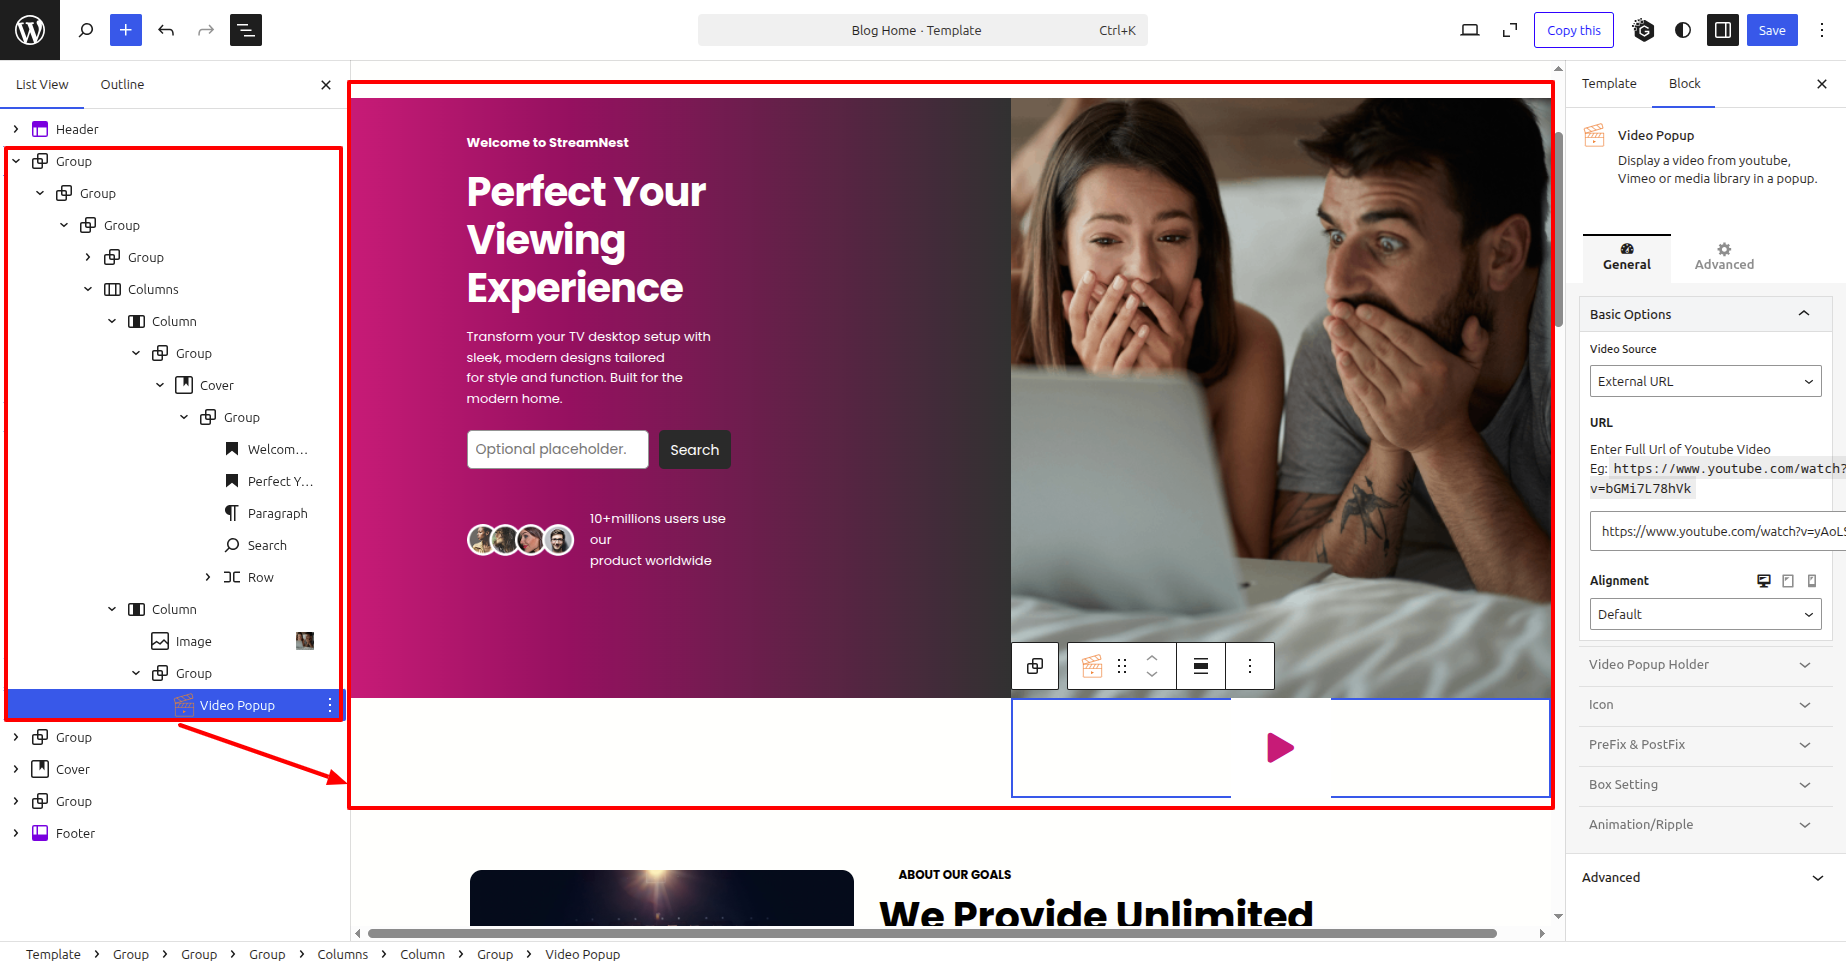Open the desktop preview view icon
Screen dimensions: 1846x966
tap(1470, 30)
